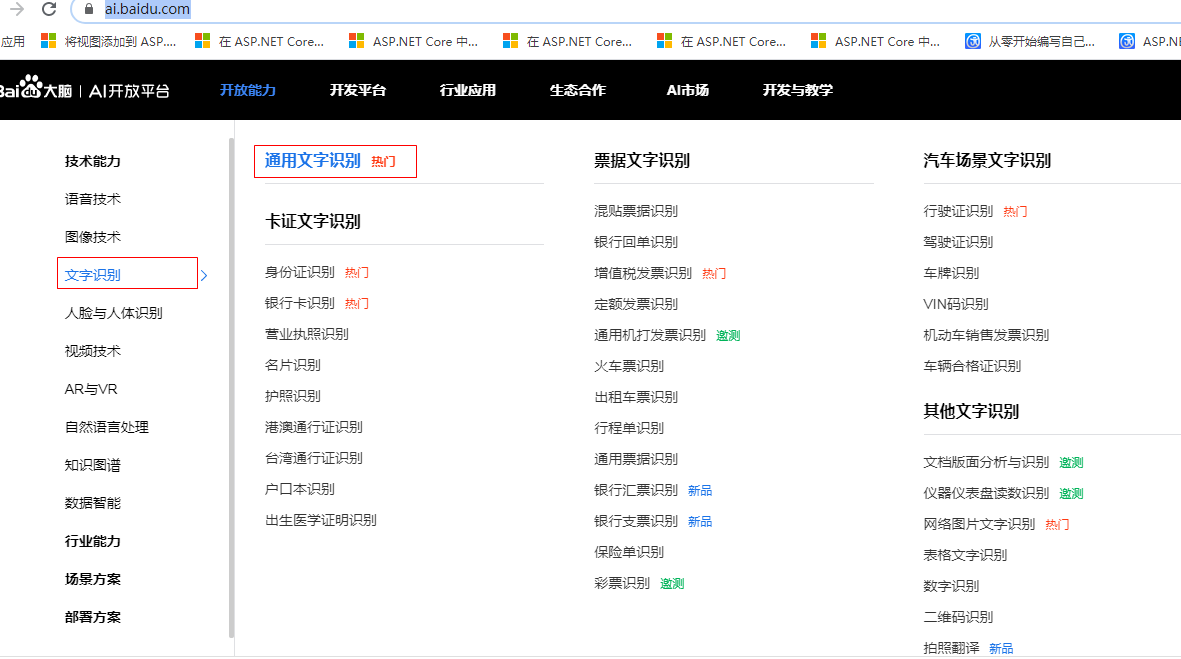Screen dimensions: 1181x659
Task: Click the browser reload icon
Action: 49,9
